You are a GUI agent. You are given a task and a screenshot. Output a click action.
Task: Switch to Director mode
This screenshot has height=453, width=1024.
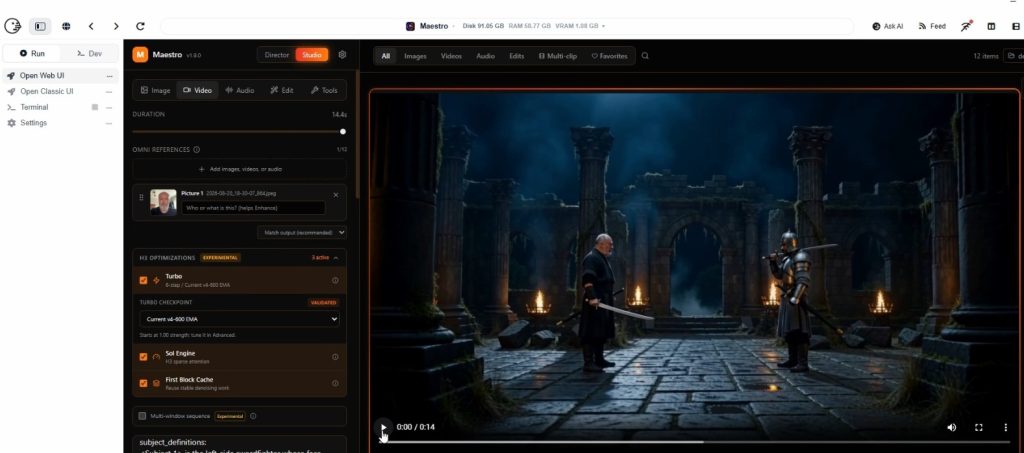click(277, 55)
